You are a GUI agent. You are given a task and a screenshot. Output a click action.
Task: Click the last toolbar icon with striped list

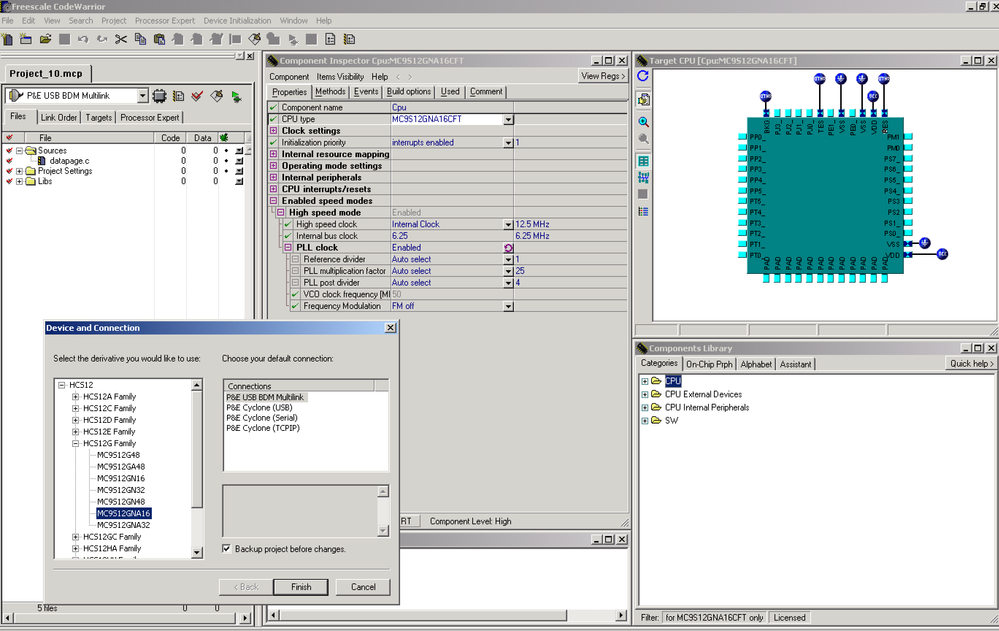click(x=349, y=40)
